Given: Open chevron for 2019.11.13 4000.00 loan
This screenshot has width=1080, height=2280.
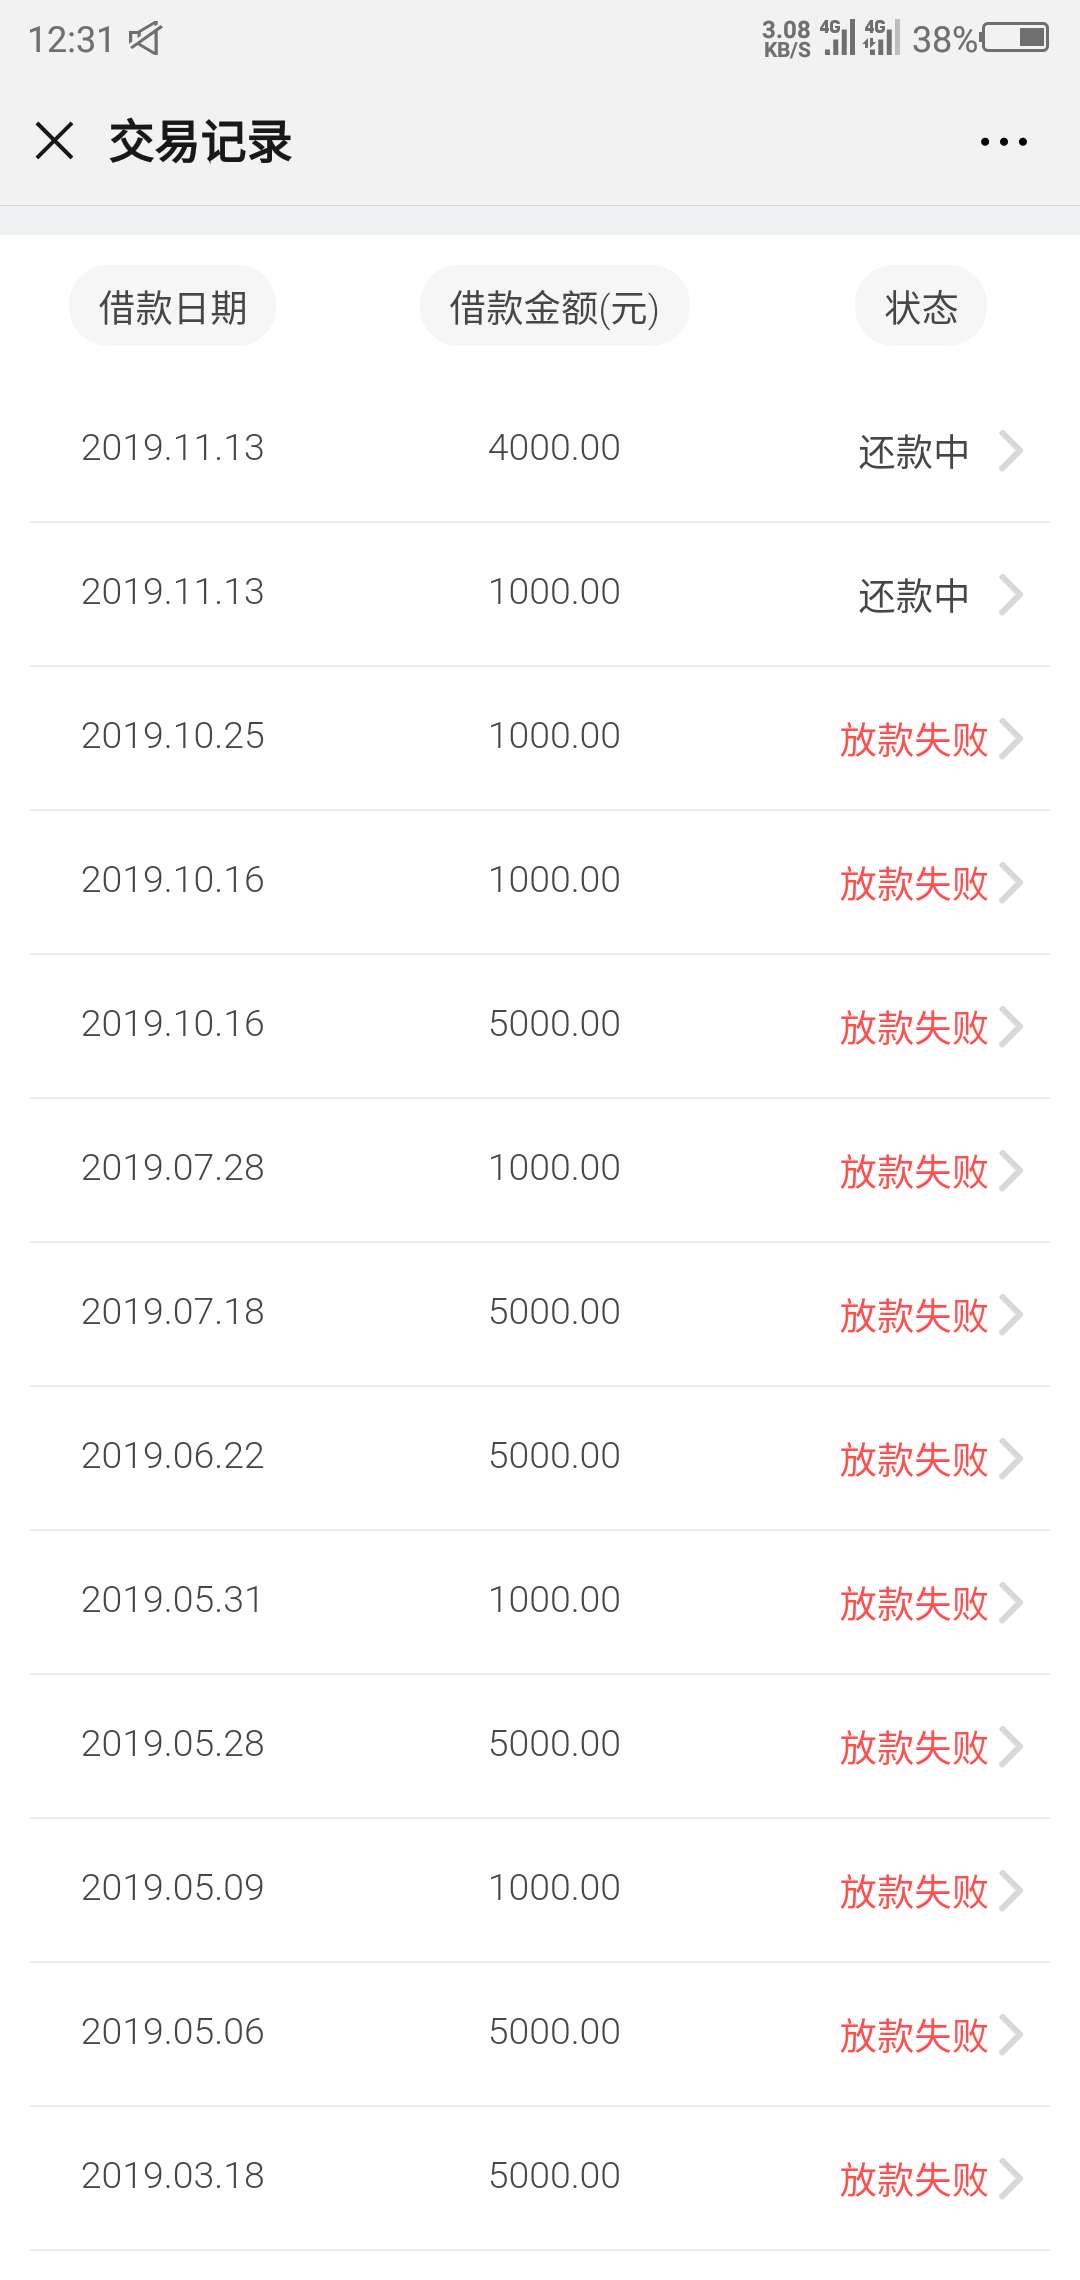Looking at the screenshot, I should [x=1011, y=451].
